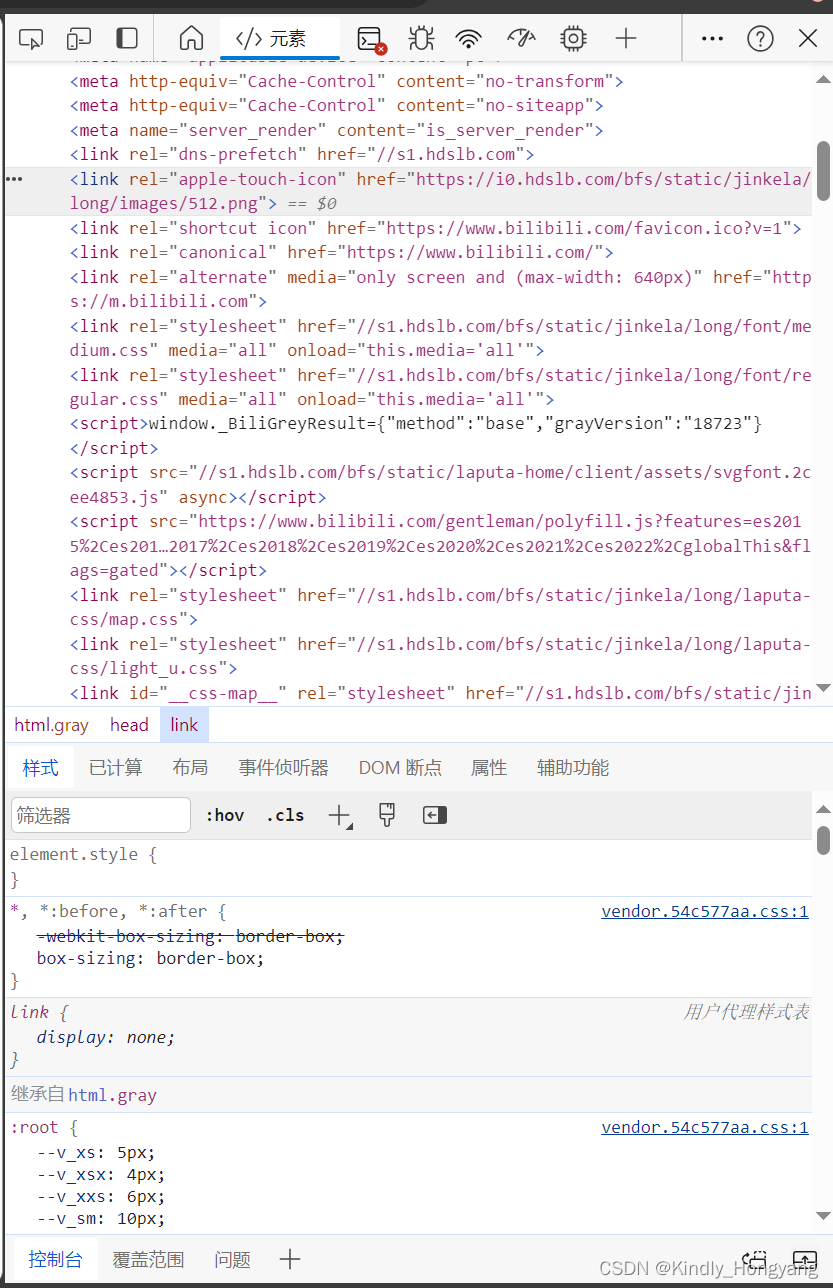Click DOM tree scrollbar down arrow
833x1288 pixels.
point(824,688)
